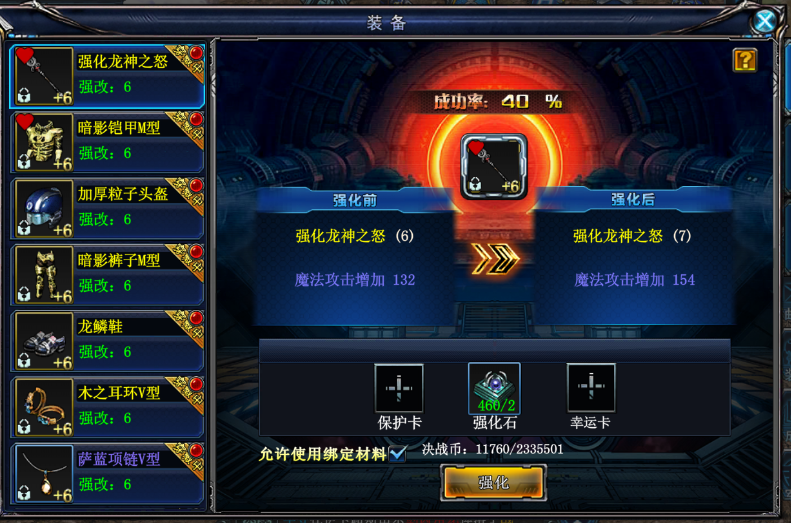Image resolution: width=791 pixels, height=523 pixels.
Task: Close the 装备 window with X button
Action: pyautogui.click(x=764, y=21)
